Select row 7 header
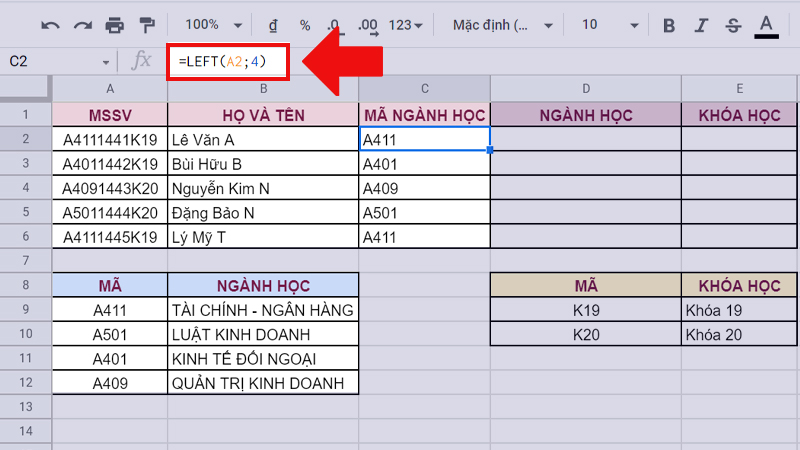 click(x=25, y=261)
